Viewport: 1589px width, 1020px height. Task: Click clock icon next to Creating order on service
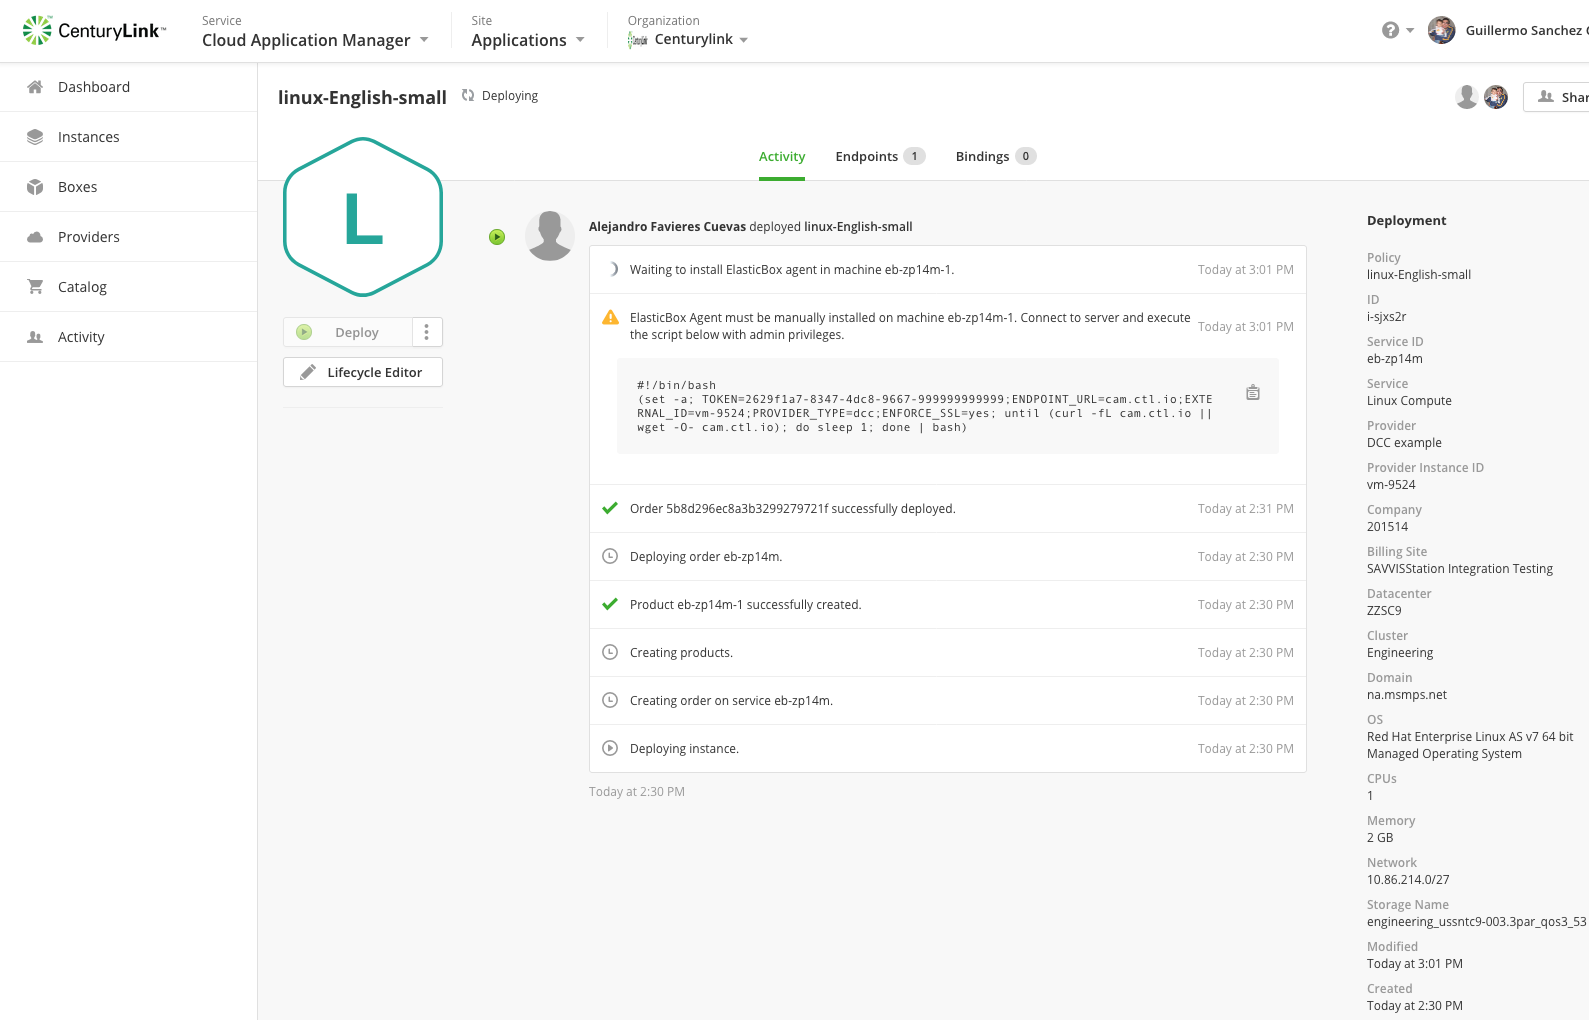tap(610, 700)
